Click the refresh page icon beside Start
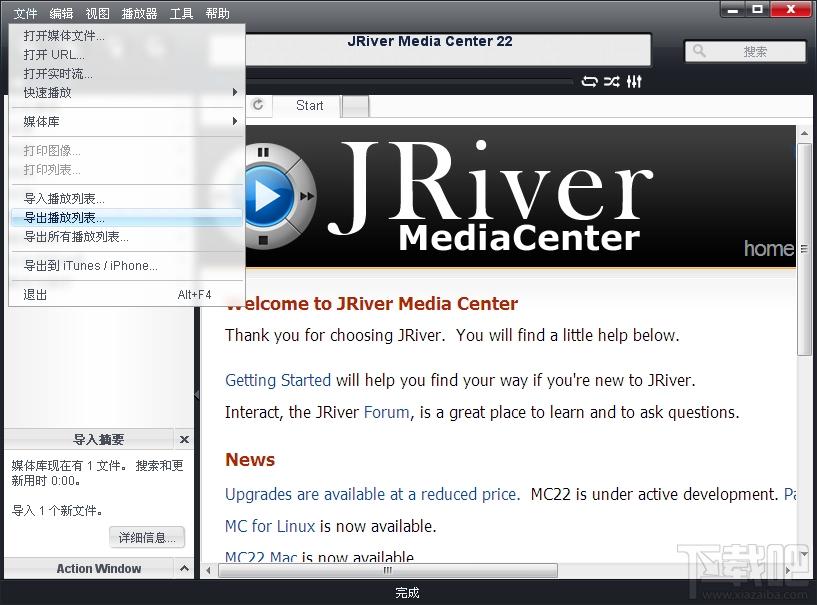 coord(258,105)
